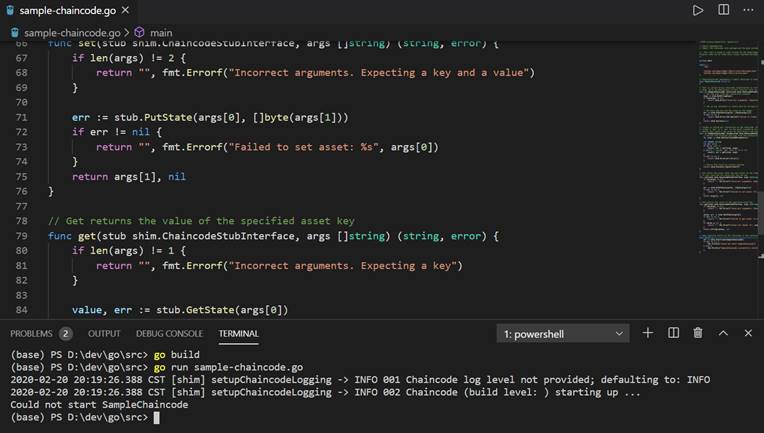Screen dimensions: 764x433
Task: Split the terminal pane
Action: tap(673, 333)
